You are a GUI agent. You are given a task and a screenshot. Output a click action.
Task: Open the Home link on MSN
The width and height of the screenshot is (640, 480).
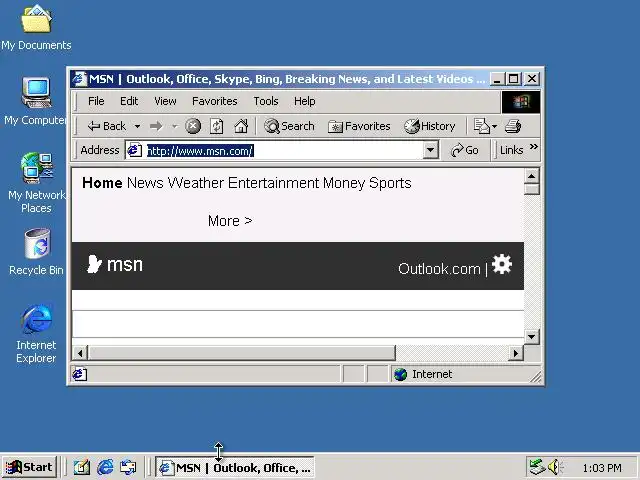(102, 183)
